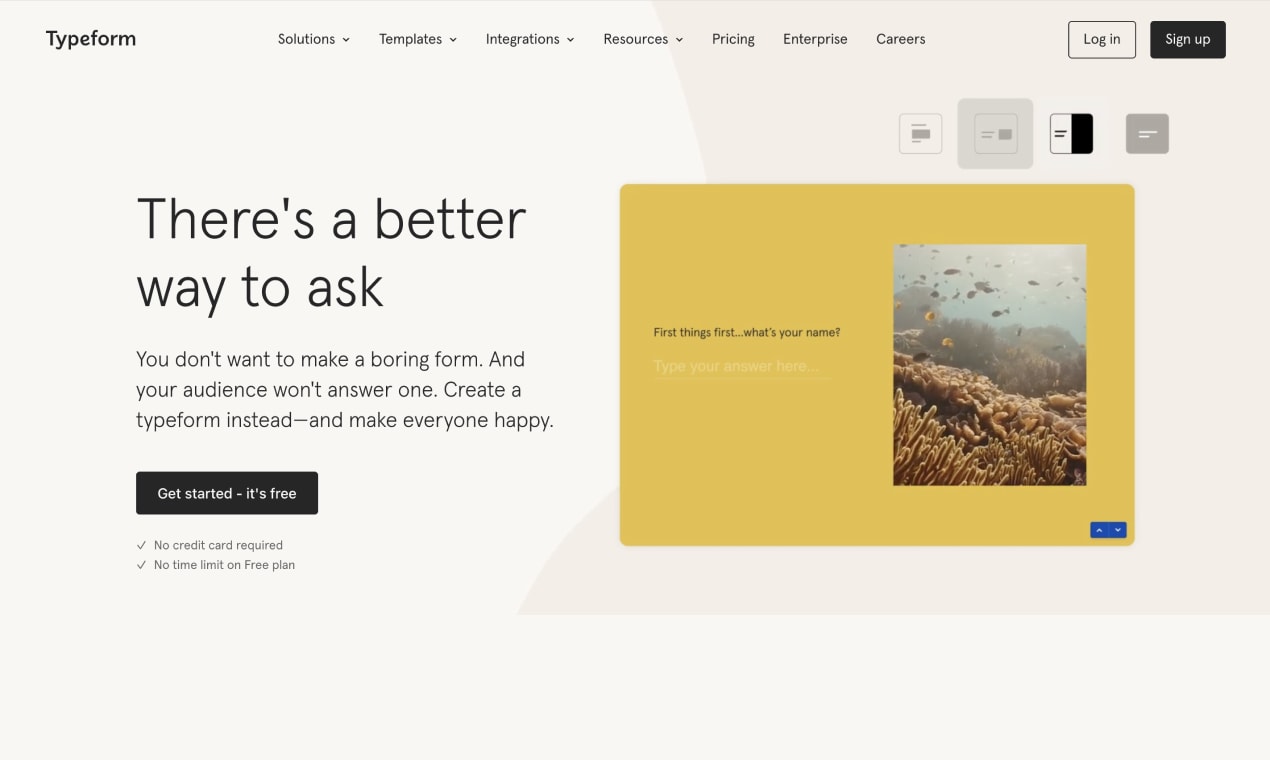Screen dimensions: 1270x760
Task: Open the Typeform logo homepage link
Action: click(91, 39)
